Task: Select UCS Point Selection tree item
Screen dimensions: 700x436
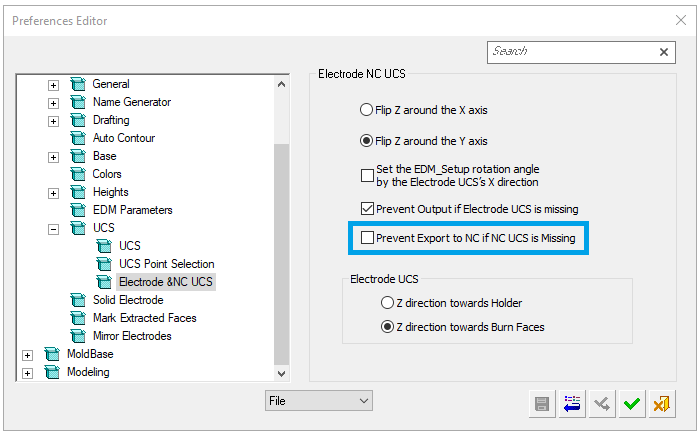Action: click(x=166, y=264)
